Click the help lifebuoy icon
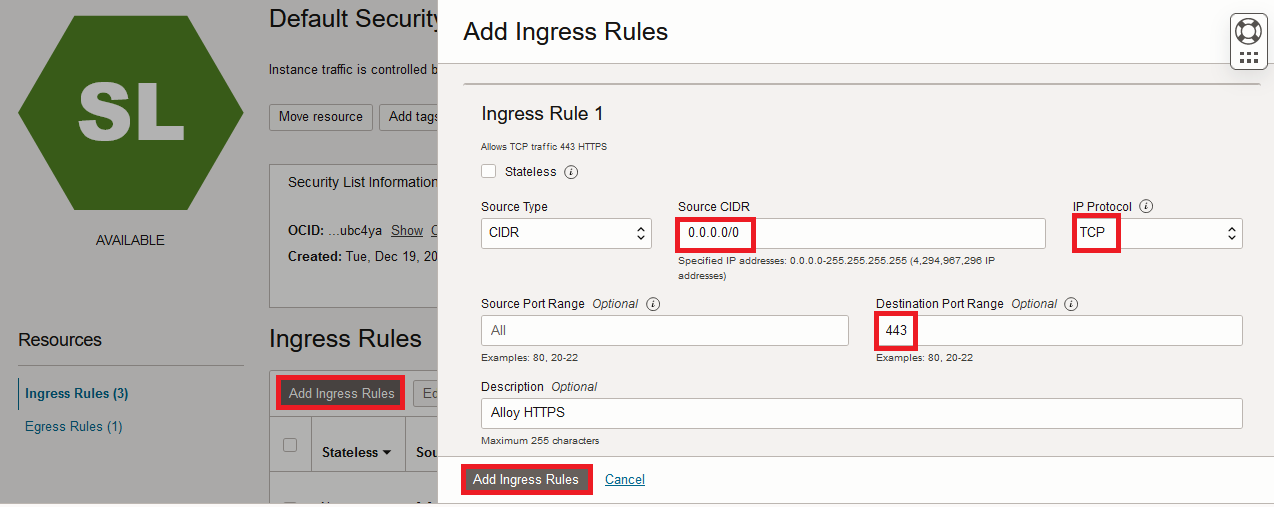The height and width of the screenshot is (507, 1274). click(x=1248, y=29)
